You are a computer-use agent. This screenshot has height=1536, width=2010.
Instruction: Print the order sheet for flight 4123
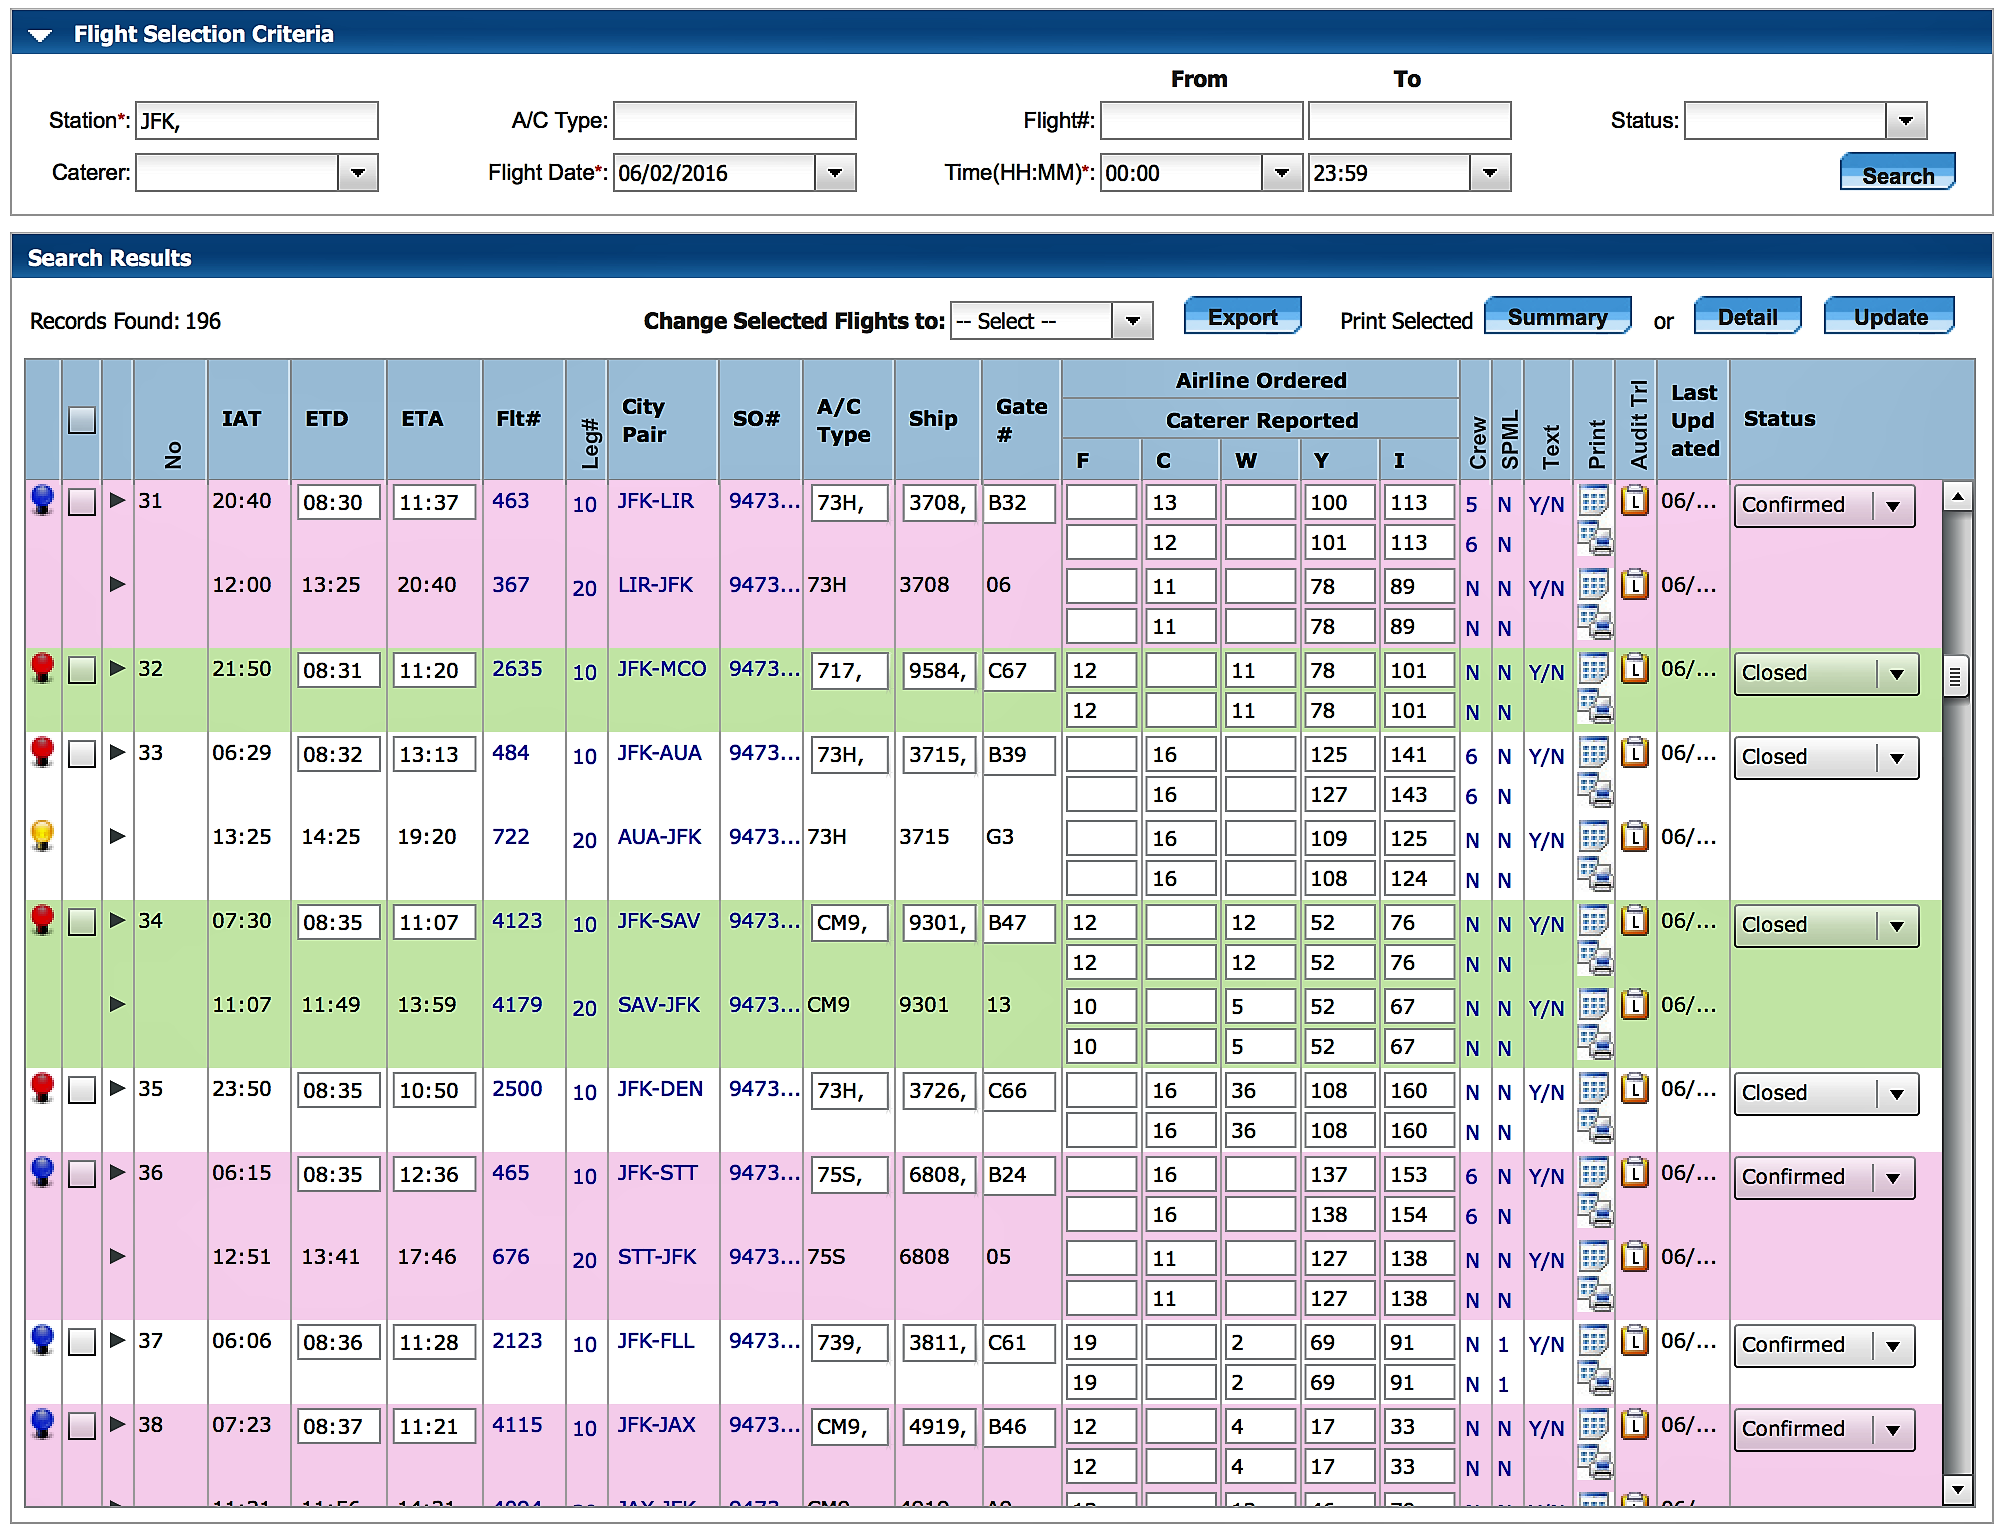click(1594, 919)
